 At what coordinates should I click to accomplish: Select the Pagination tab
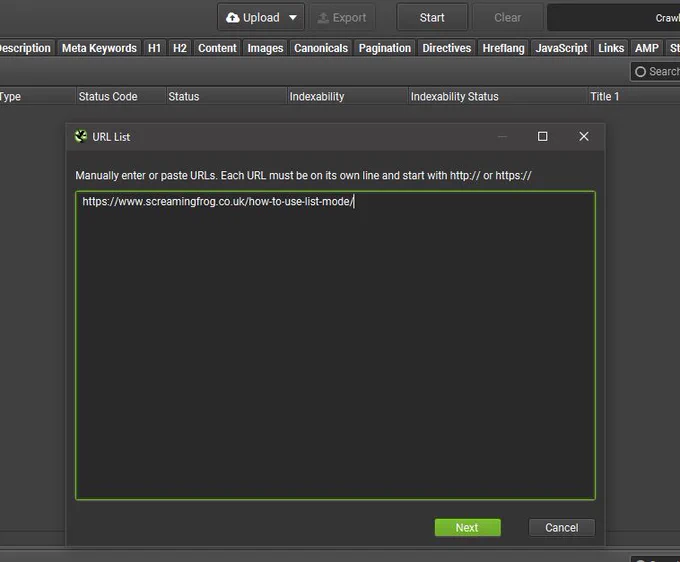(x=385, y=48)
